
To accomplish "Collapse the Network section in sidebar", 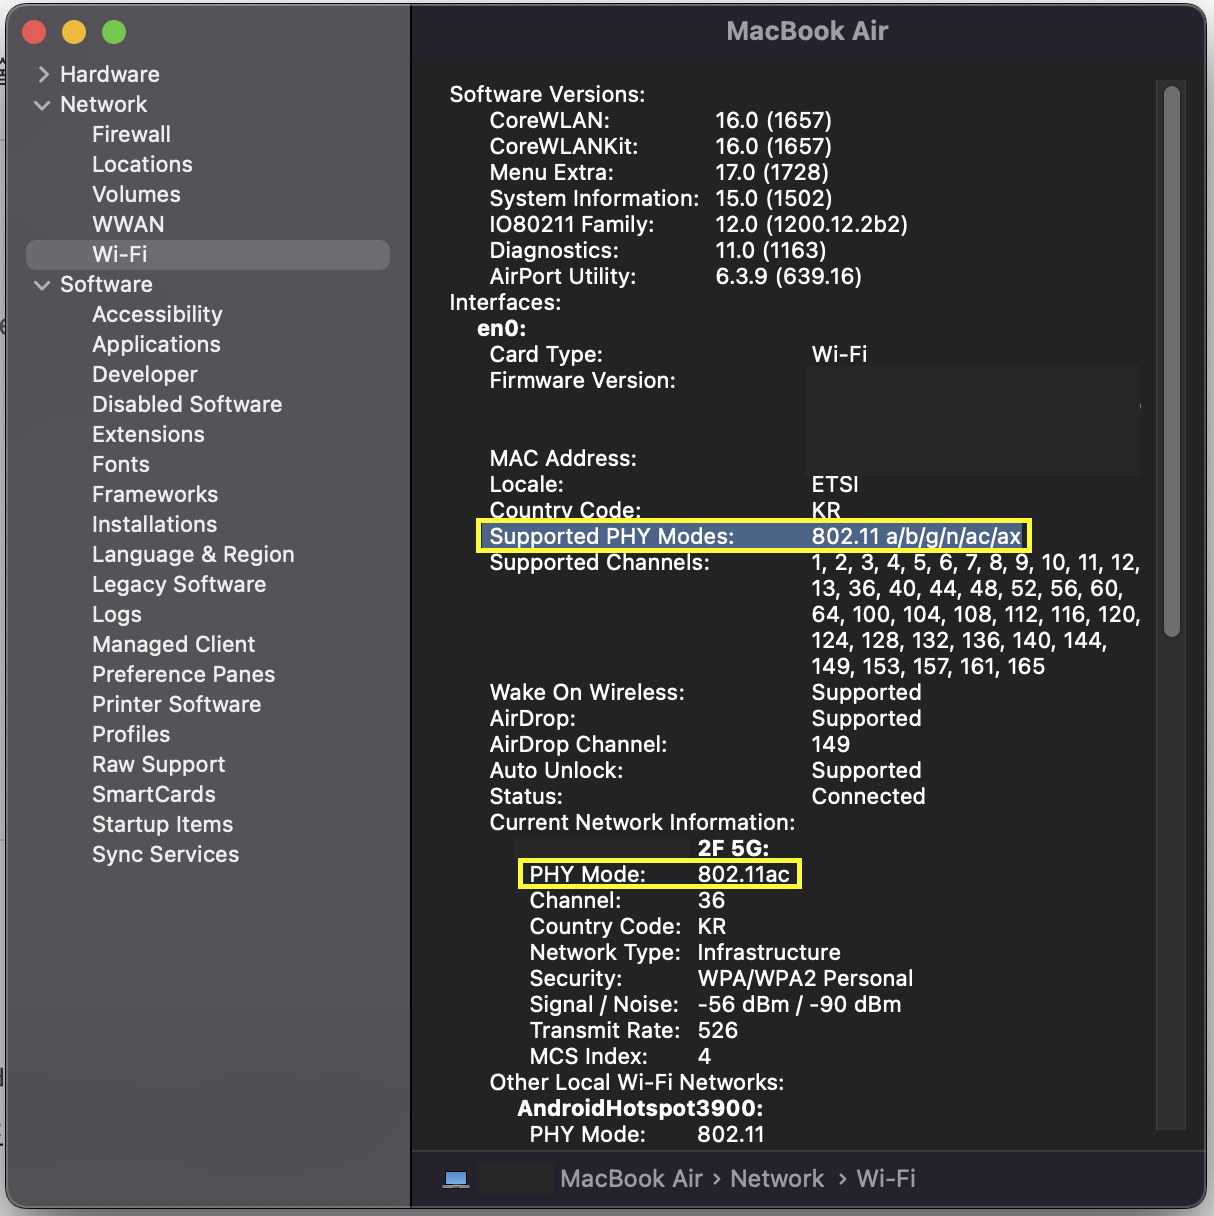I will point(42,104).
